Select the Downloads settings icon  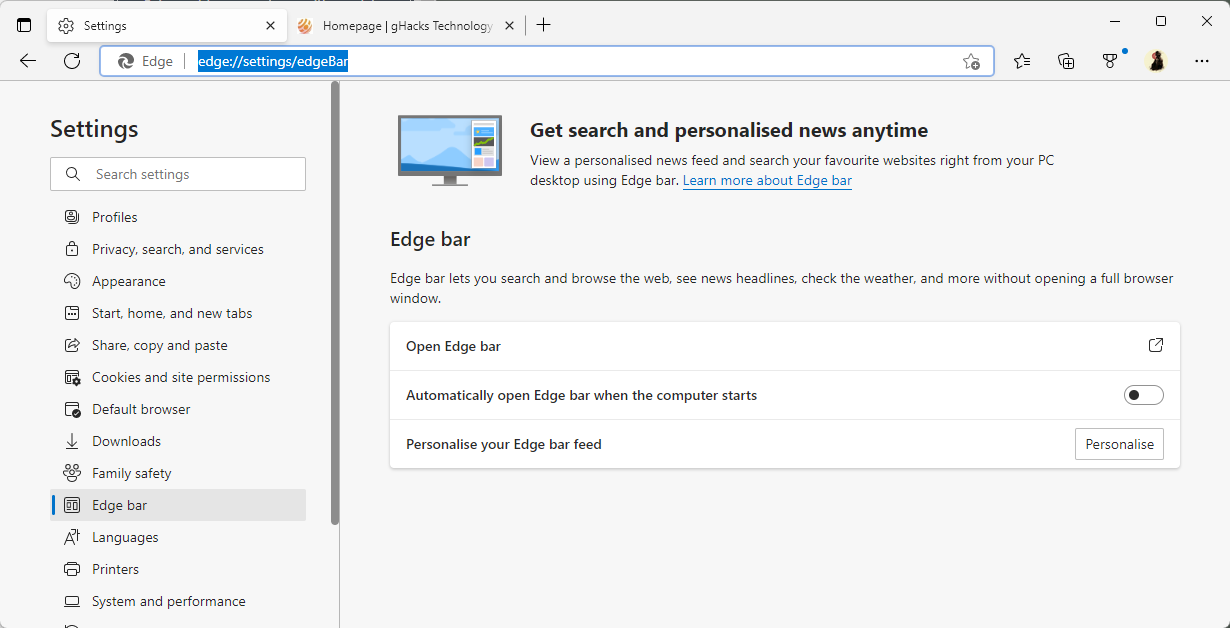(x=71, y=441)
